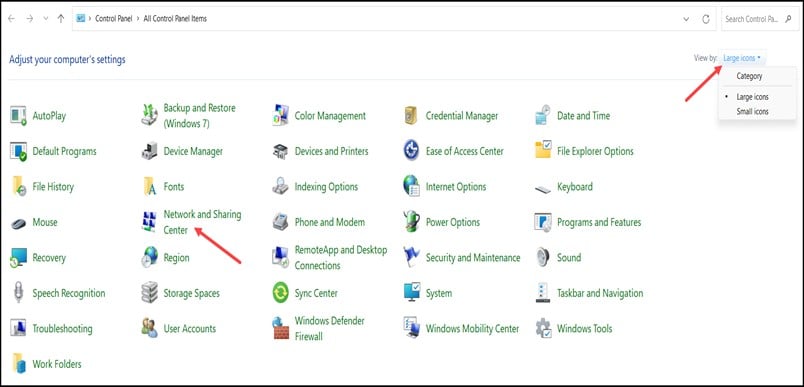Click the Phone and Modem icon
The height and width of the screenshot is (387, 804).
tap(280, 222)
